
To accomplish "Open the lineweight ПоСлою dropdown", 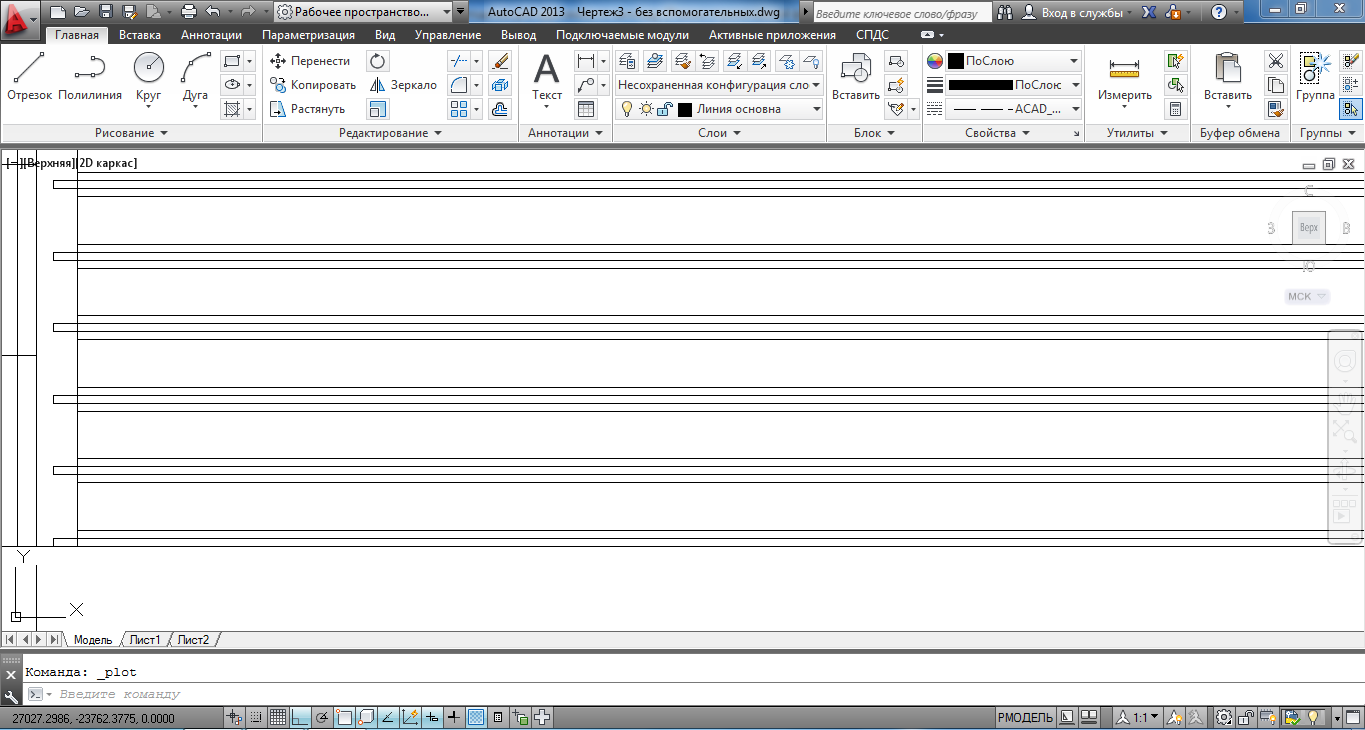I will [1014, 85].
